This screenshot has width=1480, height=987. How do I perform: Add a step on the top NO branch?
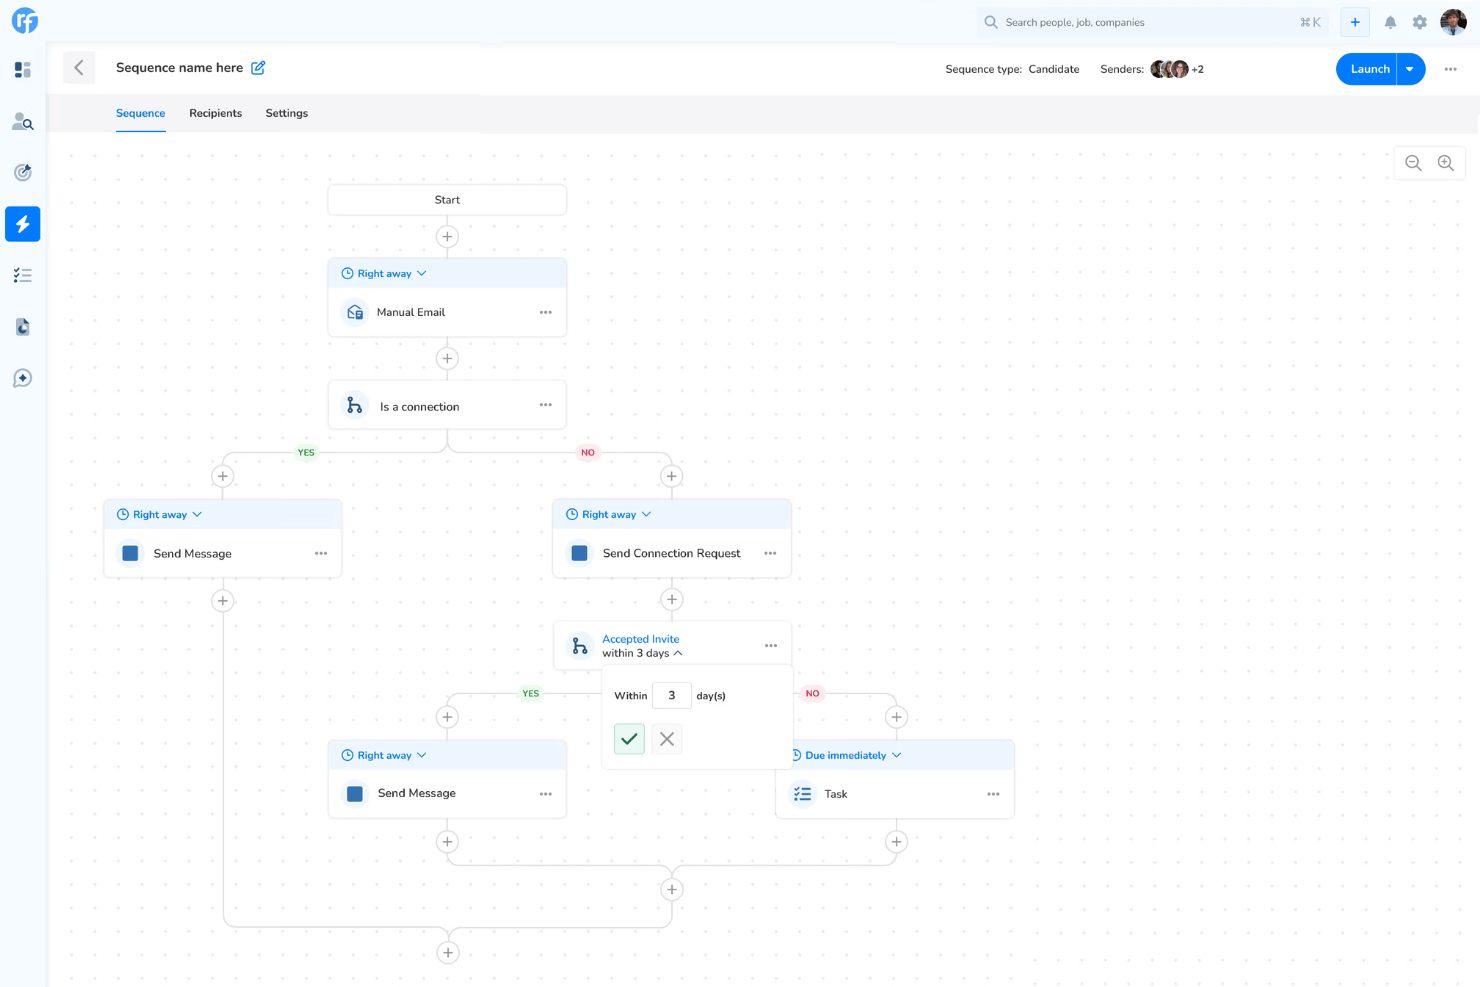tap(672, 476)
